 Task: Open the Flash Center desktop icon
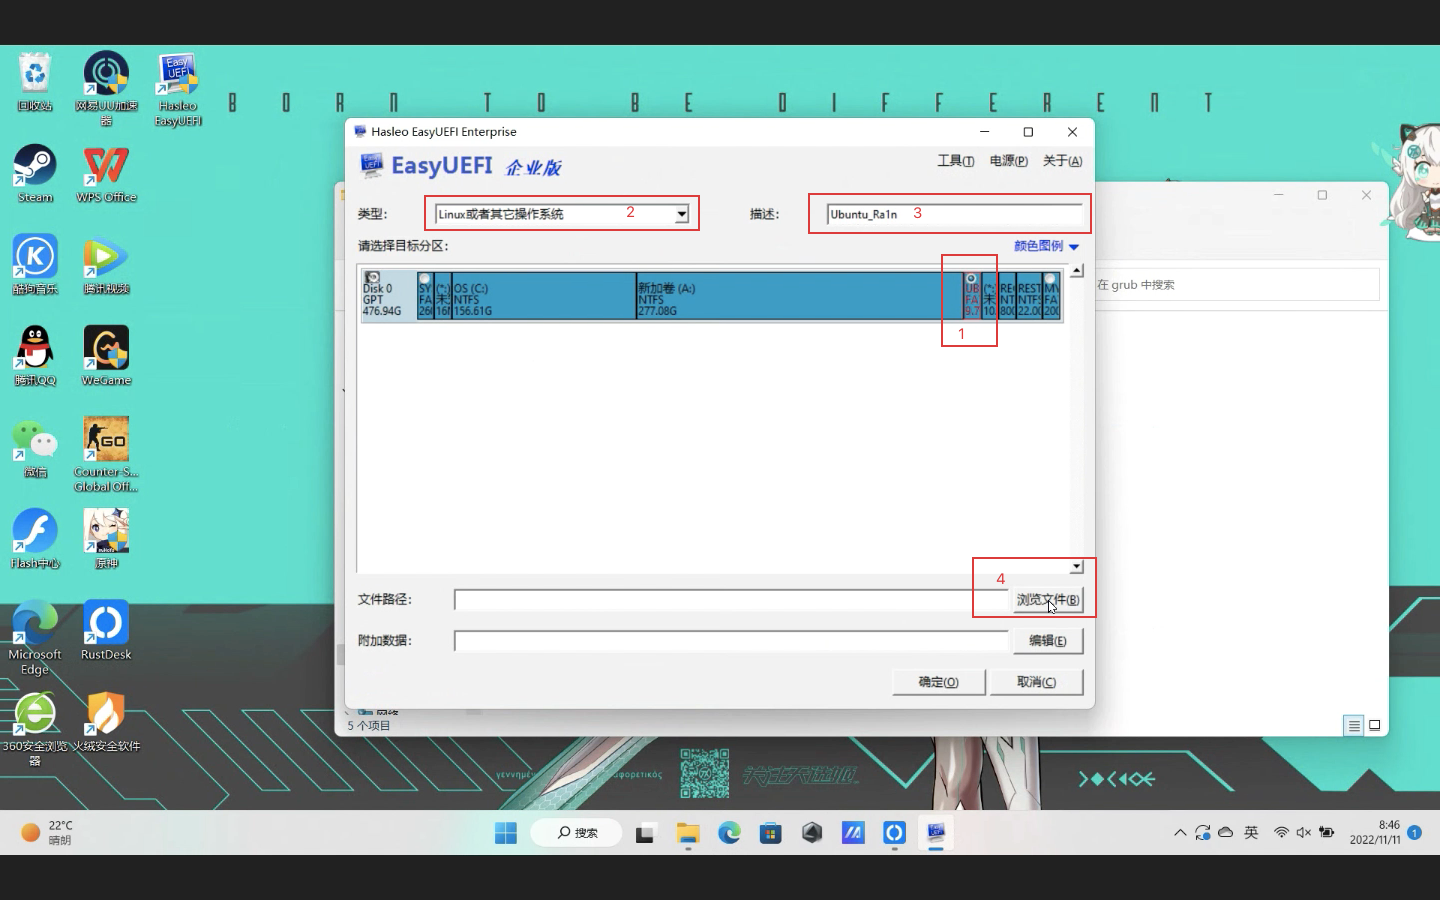tap(35, 539)
